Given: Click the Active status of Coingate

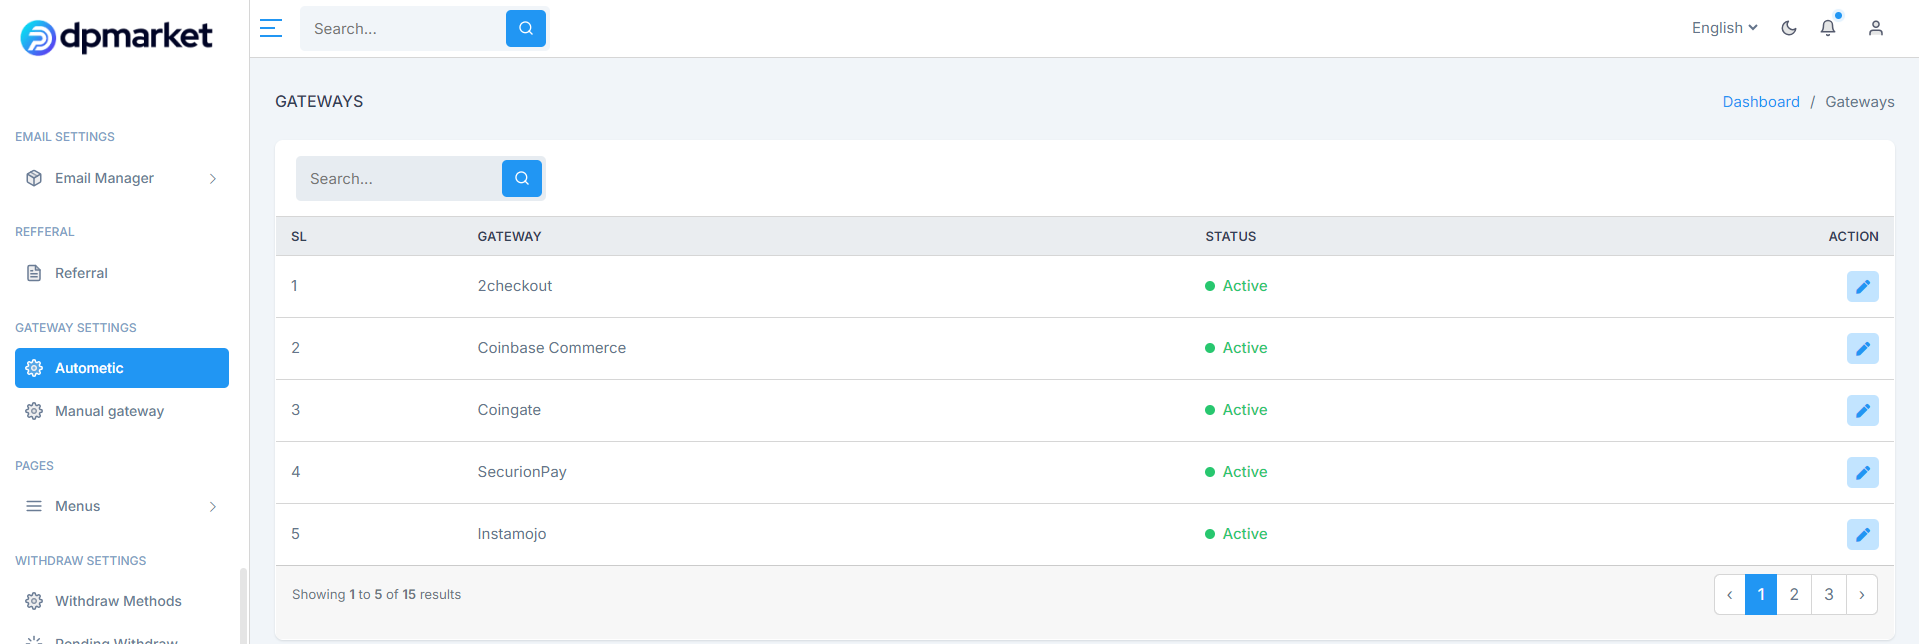Looking at the screenshot, I should point(1236,410).
